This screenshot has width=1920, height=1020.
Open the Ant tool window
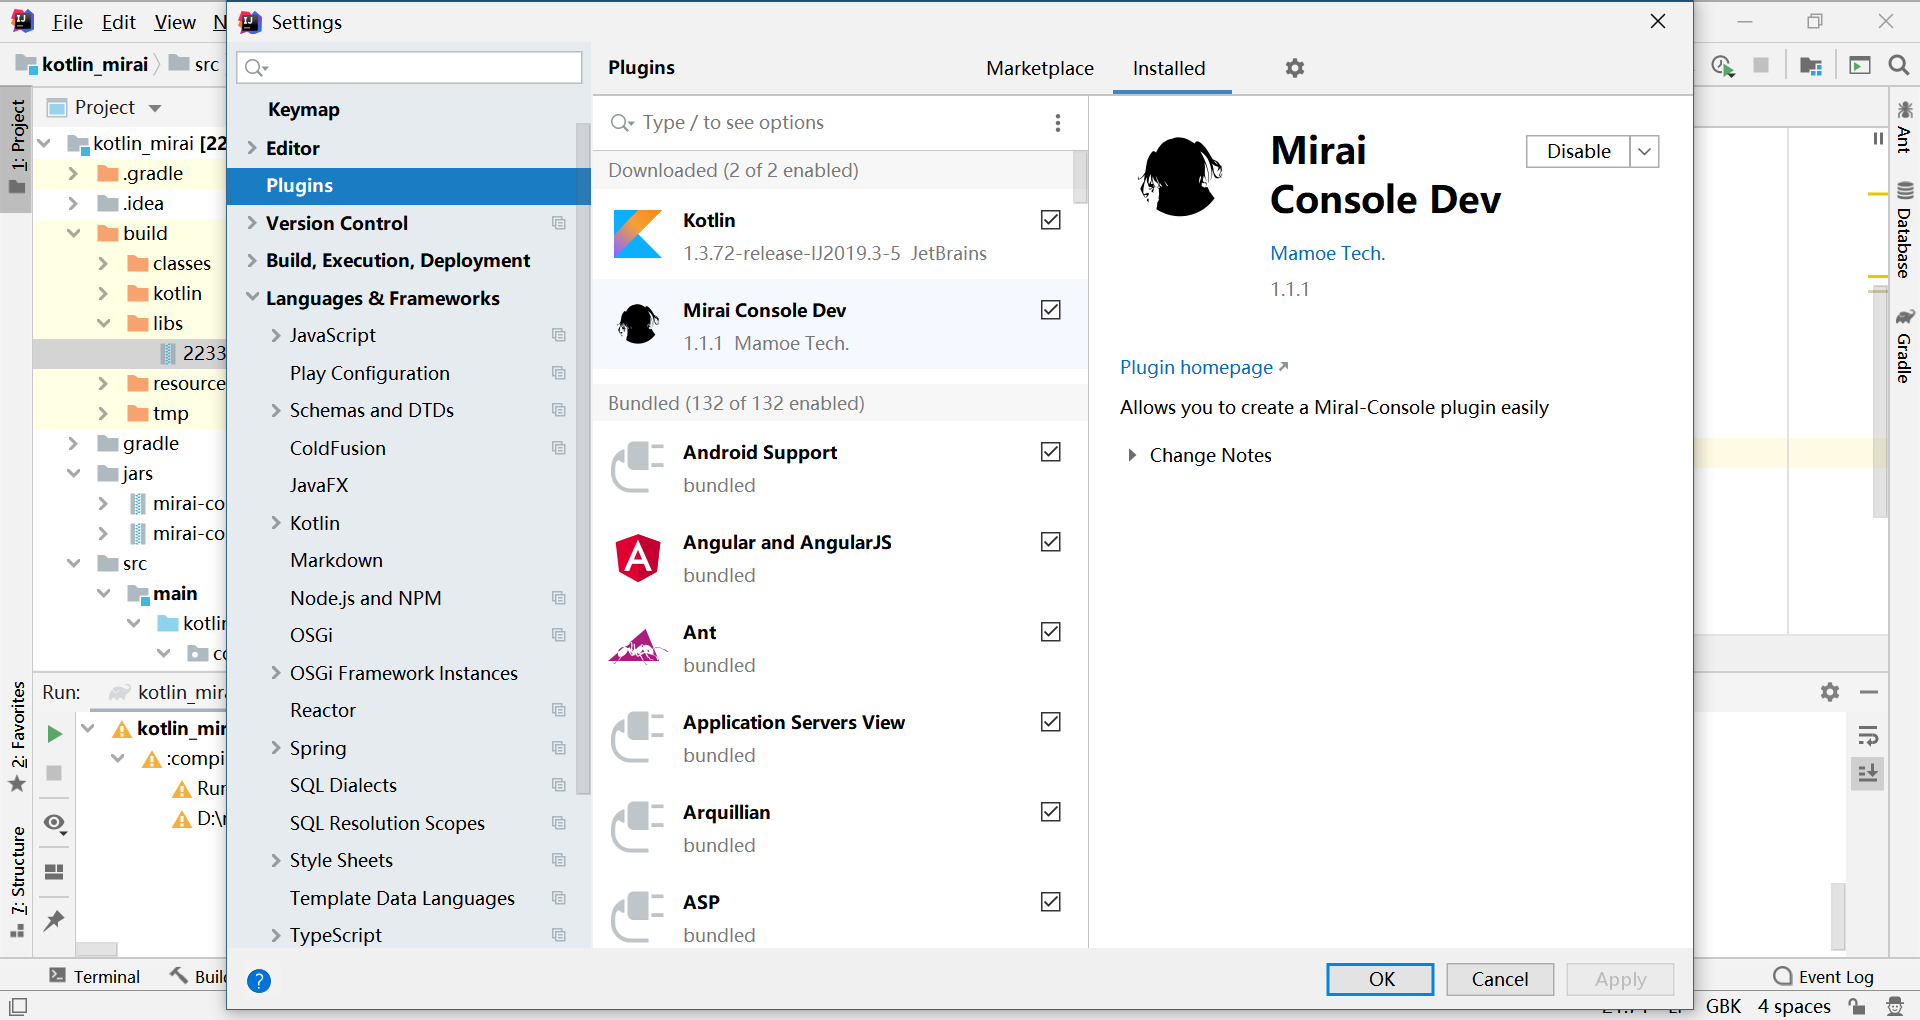[1904, 127]
